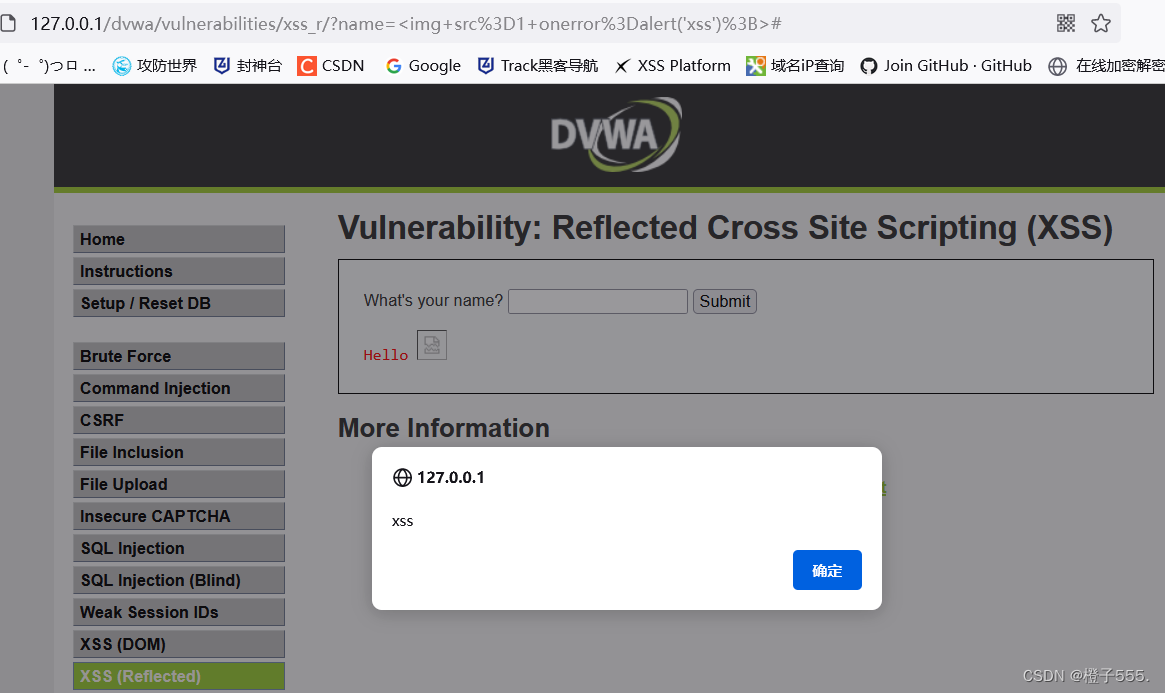Open the Insecure CAPTCHA page
The height and width of the screenshot is (693, 1165).
tap(179, 515)
